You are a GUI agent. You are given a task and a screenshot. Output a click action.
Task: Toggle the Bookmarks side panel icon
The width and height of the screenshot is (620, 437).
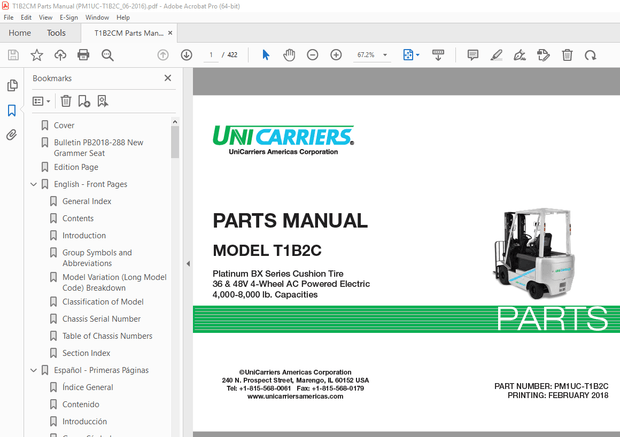12,110
